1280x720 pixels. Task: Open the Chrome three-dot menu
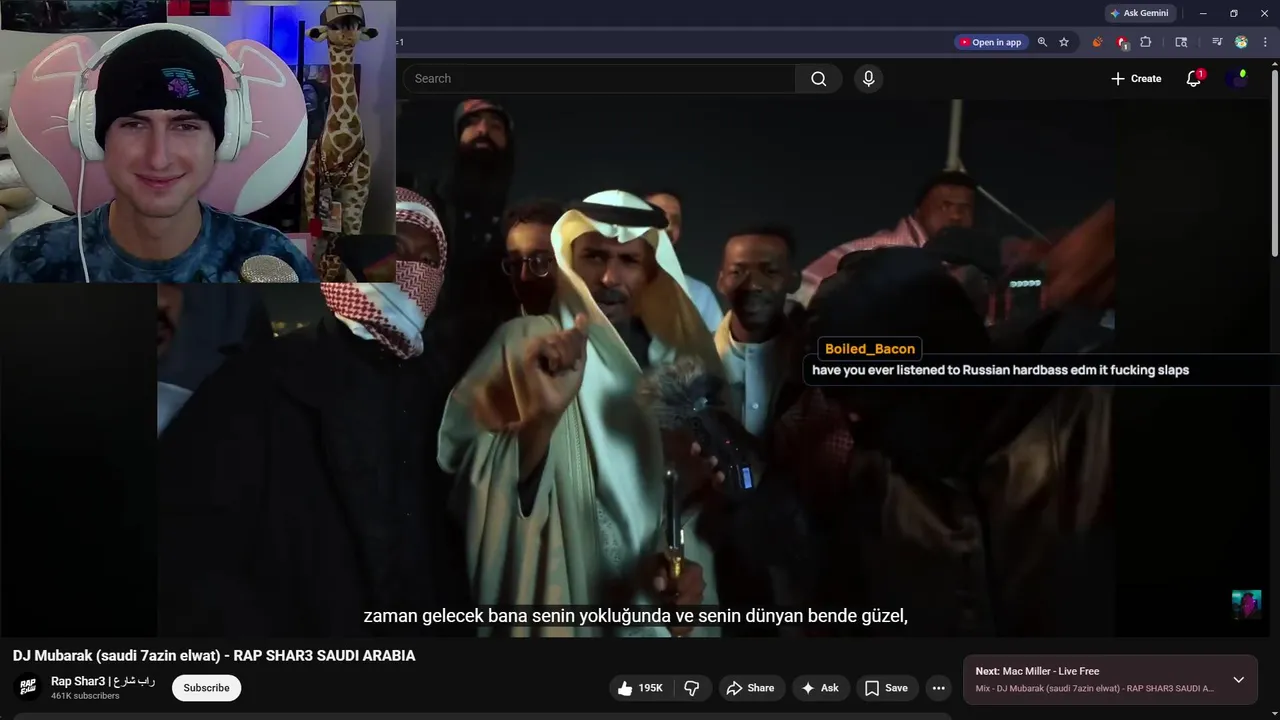(1265, 42)
